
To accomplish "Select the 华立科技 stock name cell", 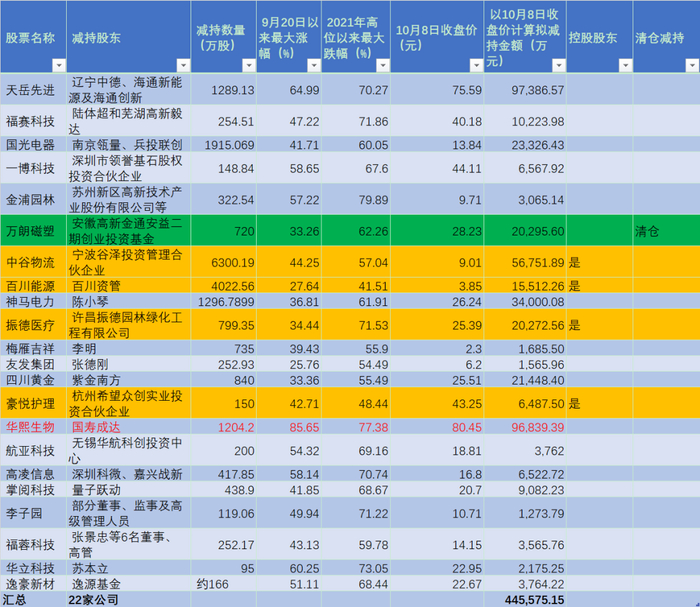I will (x=33, y=568).
